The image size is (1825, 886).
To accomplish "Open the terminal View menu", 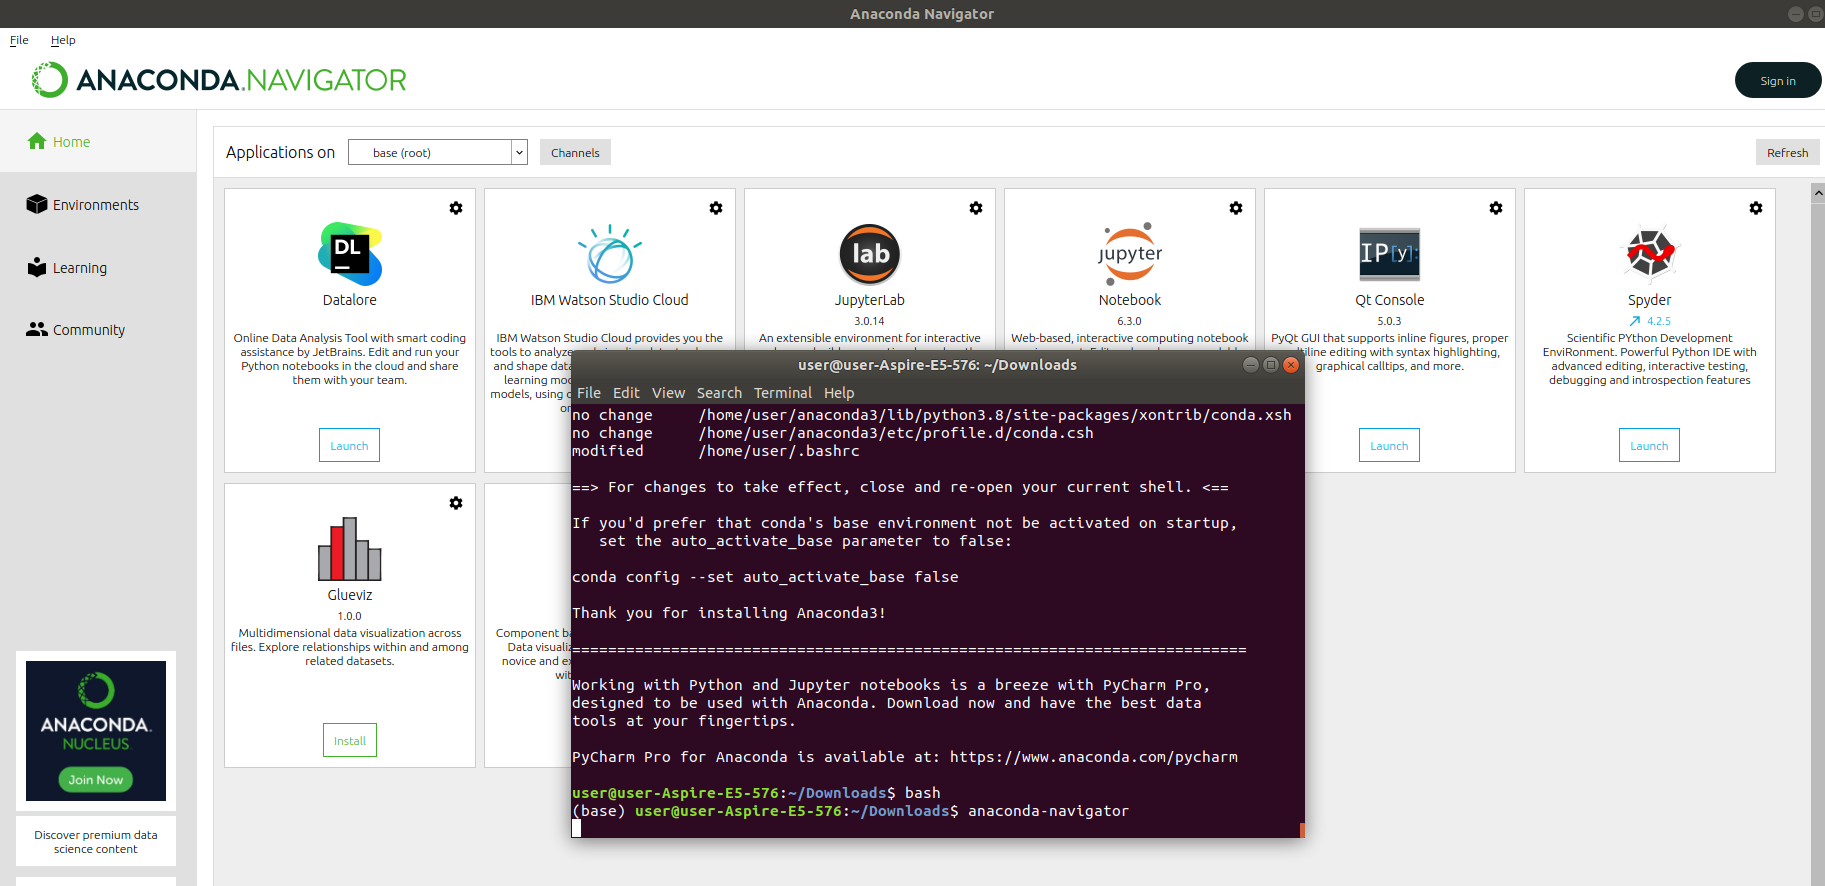I will (x=668, y=393).
